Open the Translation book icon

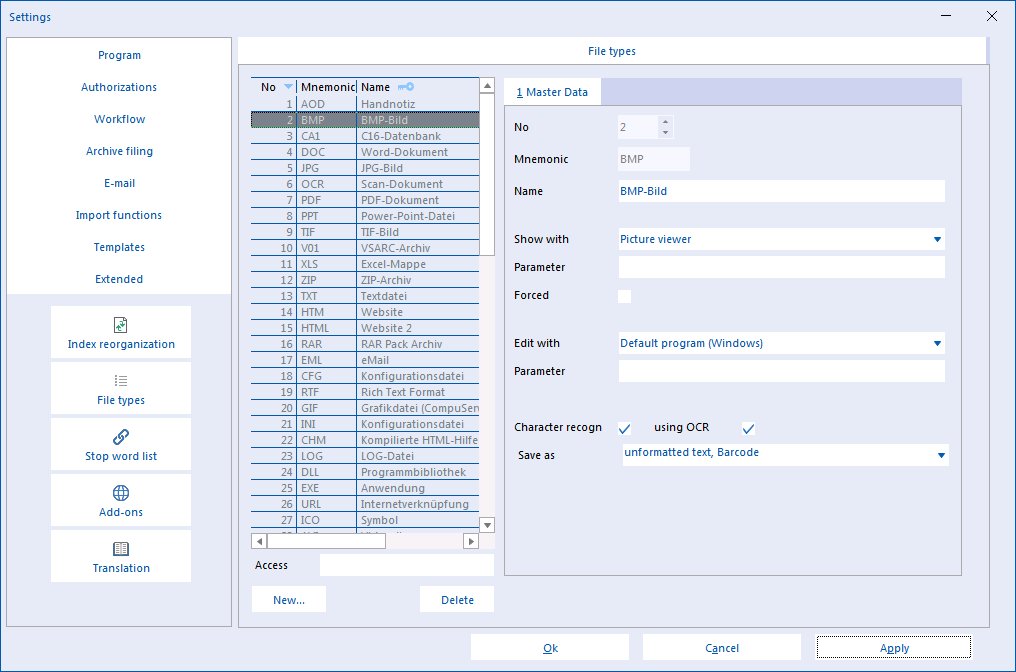(121, 549)
